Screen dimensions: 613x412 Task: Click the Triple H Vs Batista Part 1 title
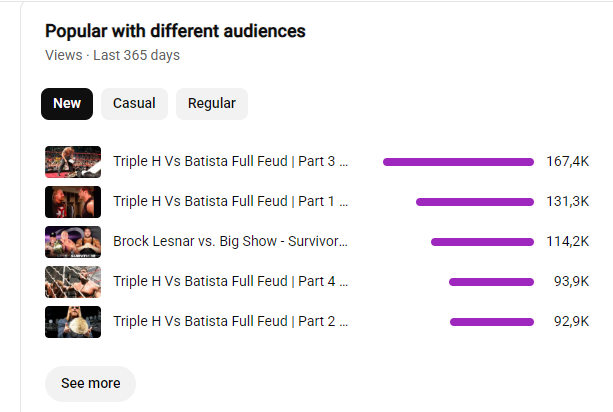[x=230, y=201]
